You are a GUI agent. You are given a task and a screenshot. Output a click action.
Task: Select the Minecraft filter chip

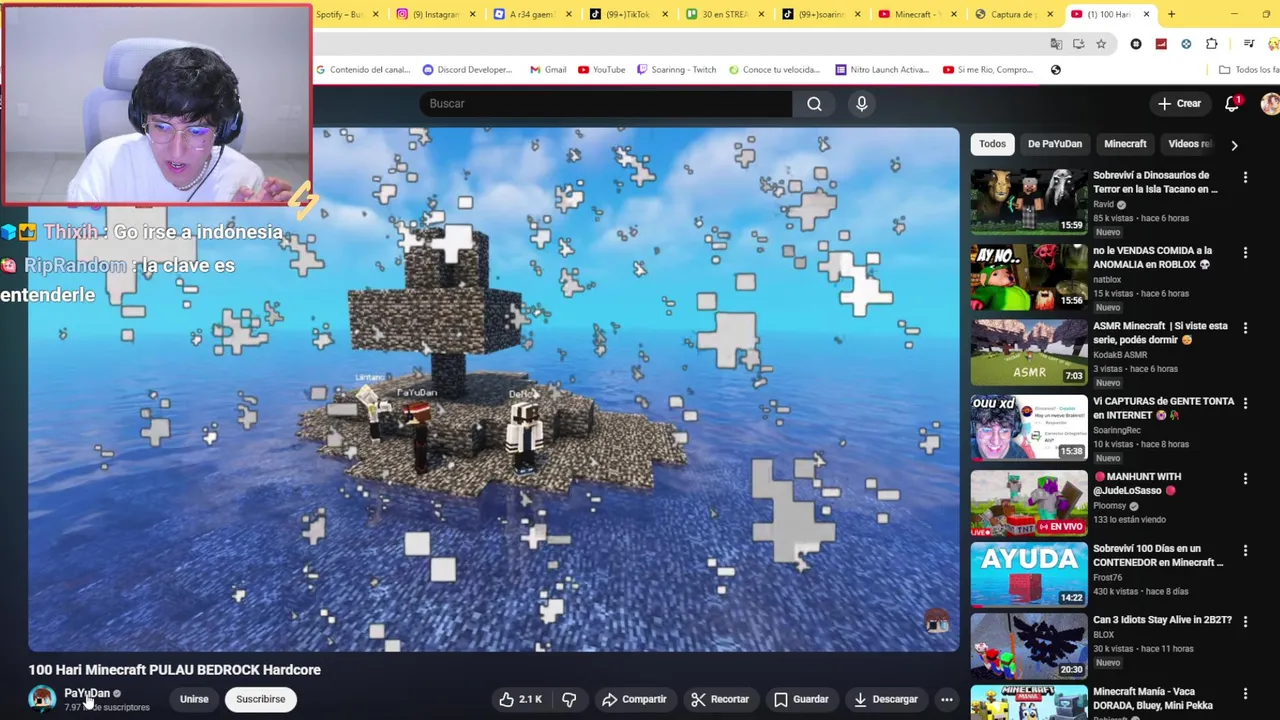[1125, 144]
